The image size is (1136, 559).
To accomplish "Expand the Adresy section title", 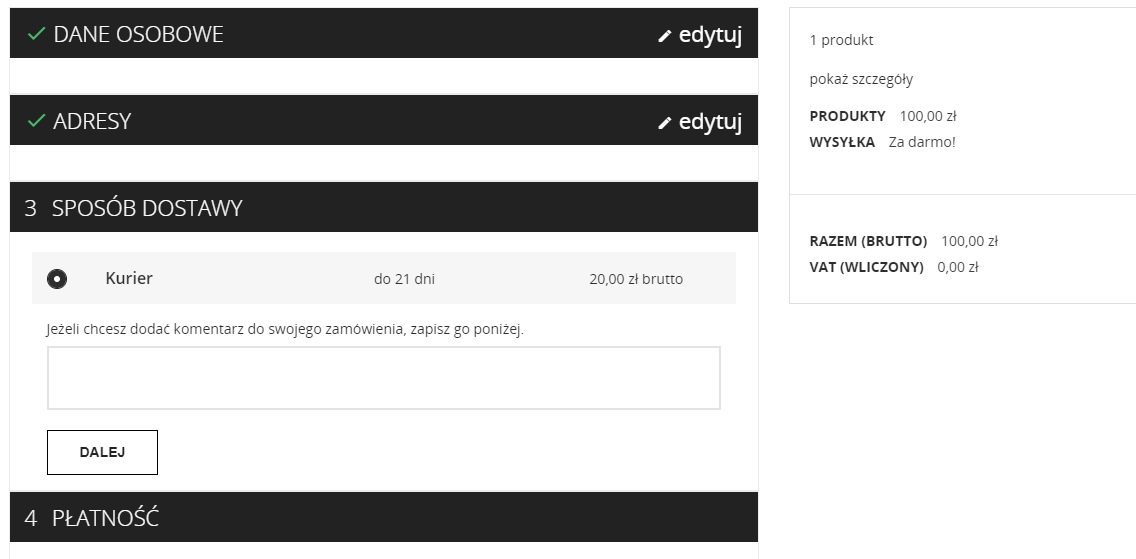I will tap(92, 121).
